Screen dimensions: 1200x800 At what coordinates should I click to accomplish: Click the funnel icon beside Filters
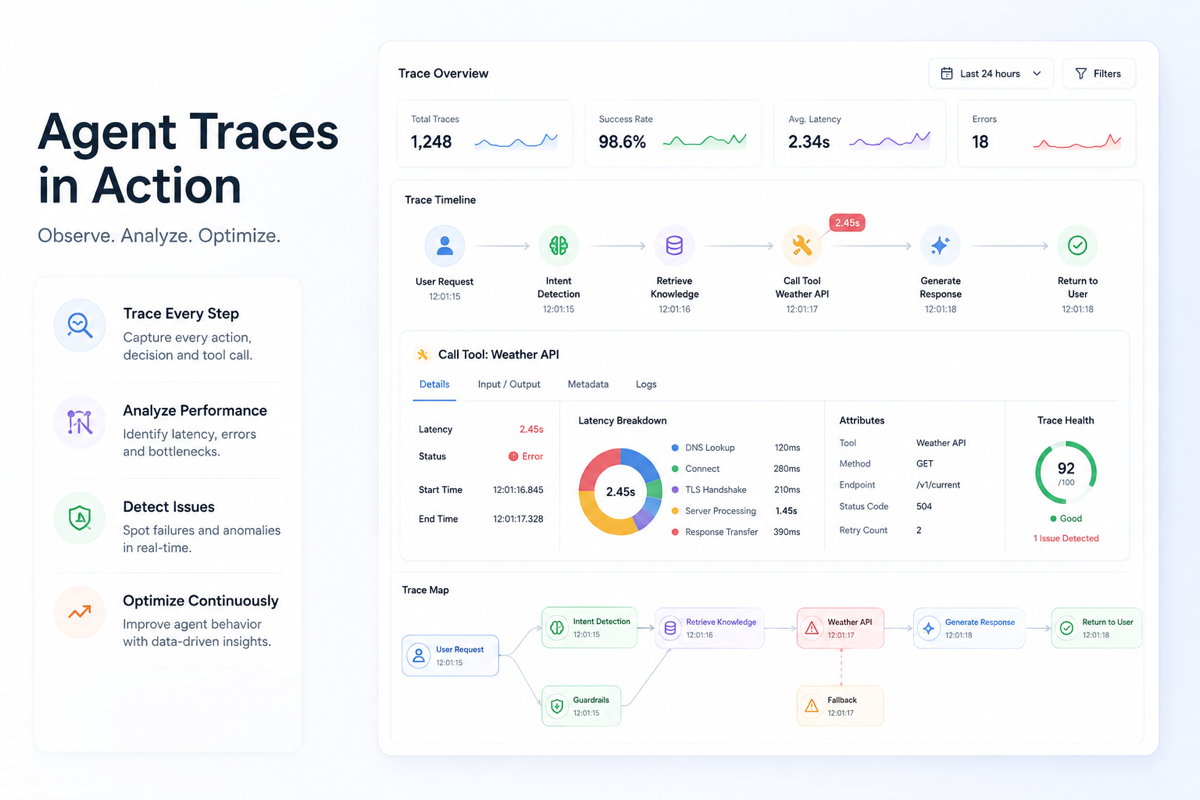(x=1081, y=74)
